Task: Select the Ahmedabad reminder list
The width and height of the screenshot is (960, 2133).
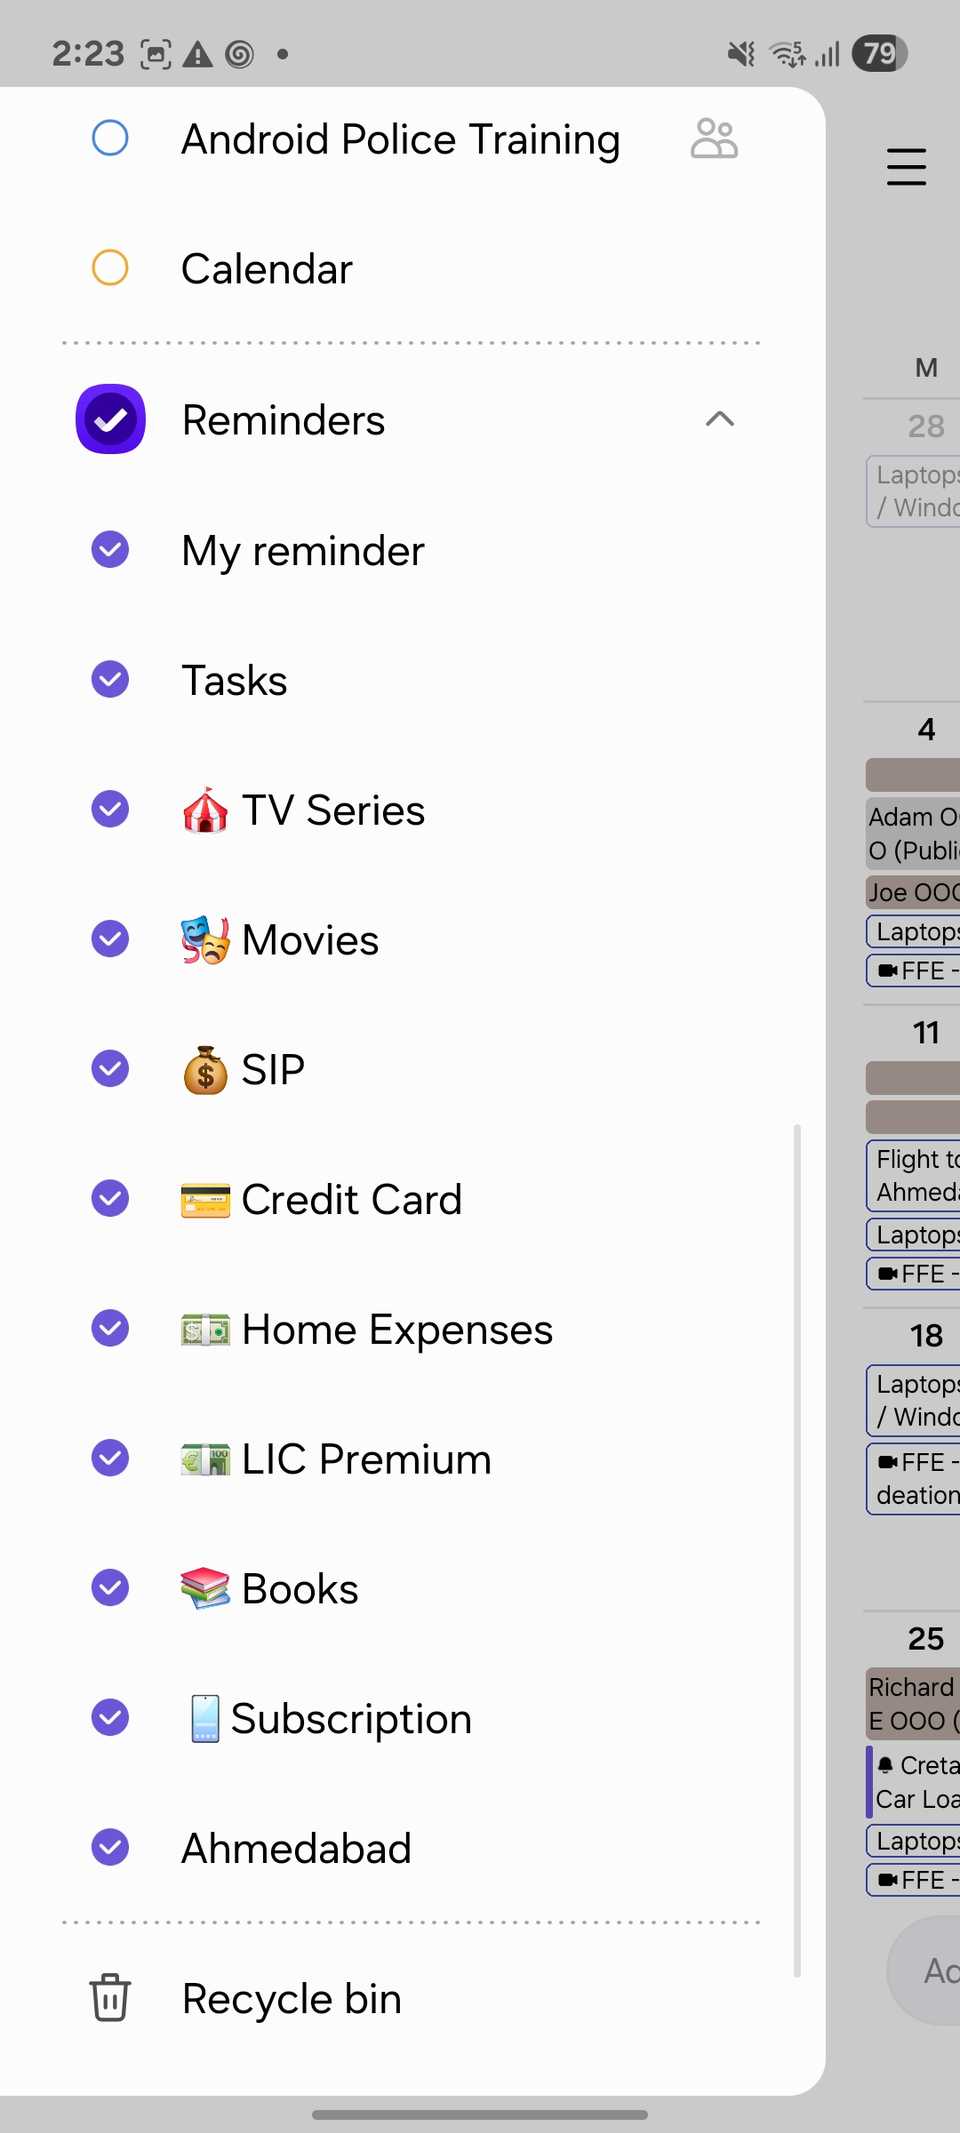Action: [296, 1848]
